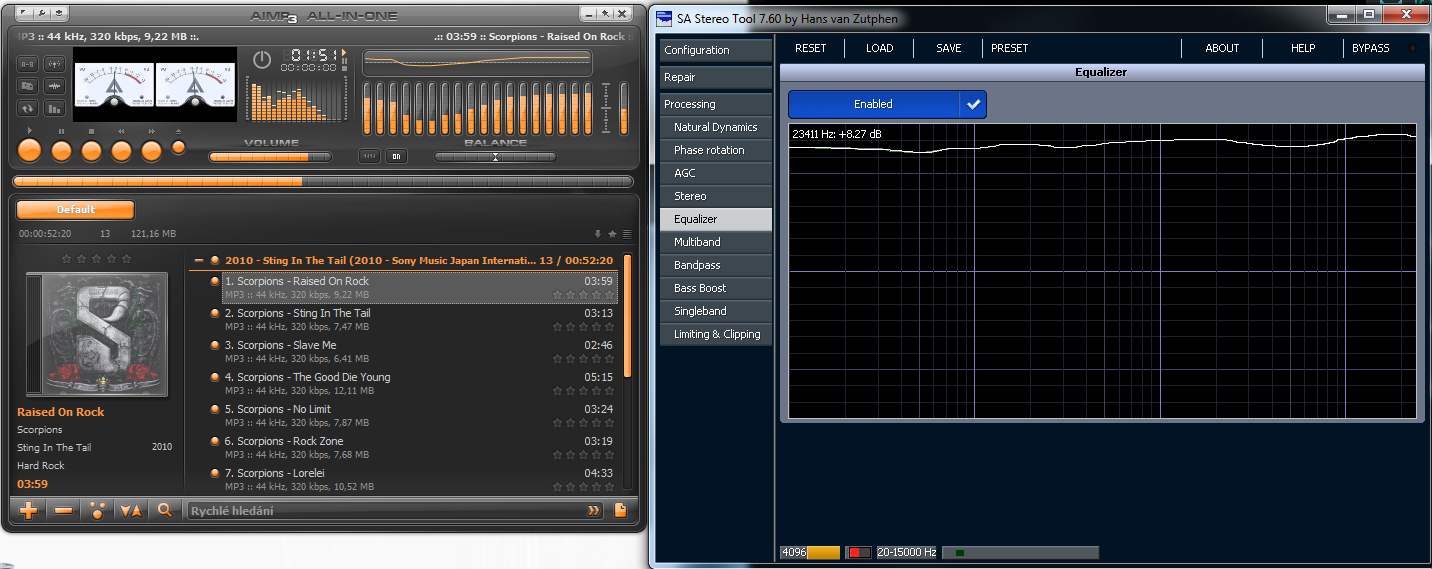Screen dimensions: 1432x569
Task: Open the three-dots misc playlist button
Action: click(97, 510)
